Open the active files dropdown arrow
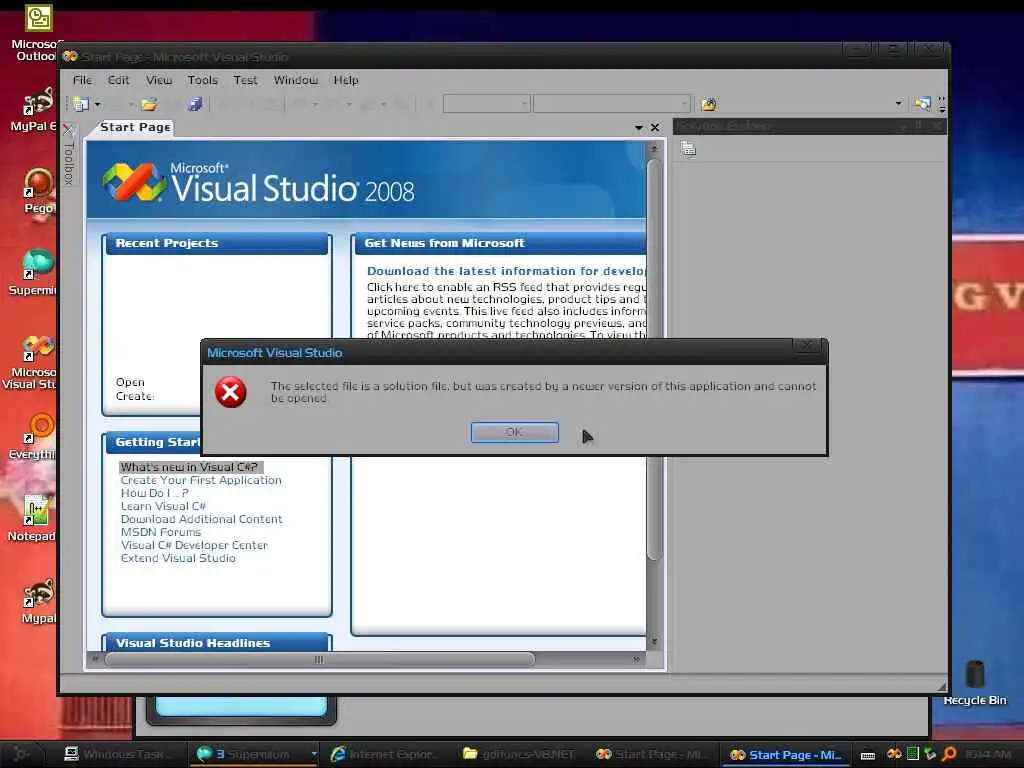This screenshot has height=768, width=1024. [x=639, y=128]
